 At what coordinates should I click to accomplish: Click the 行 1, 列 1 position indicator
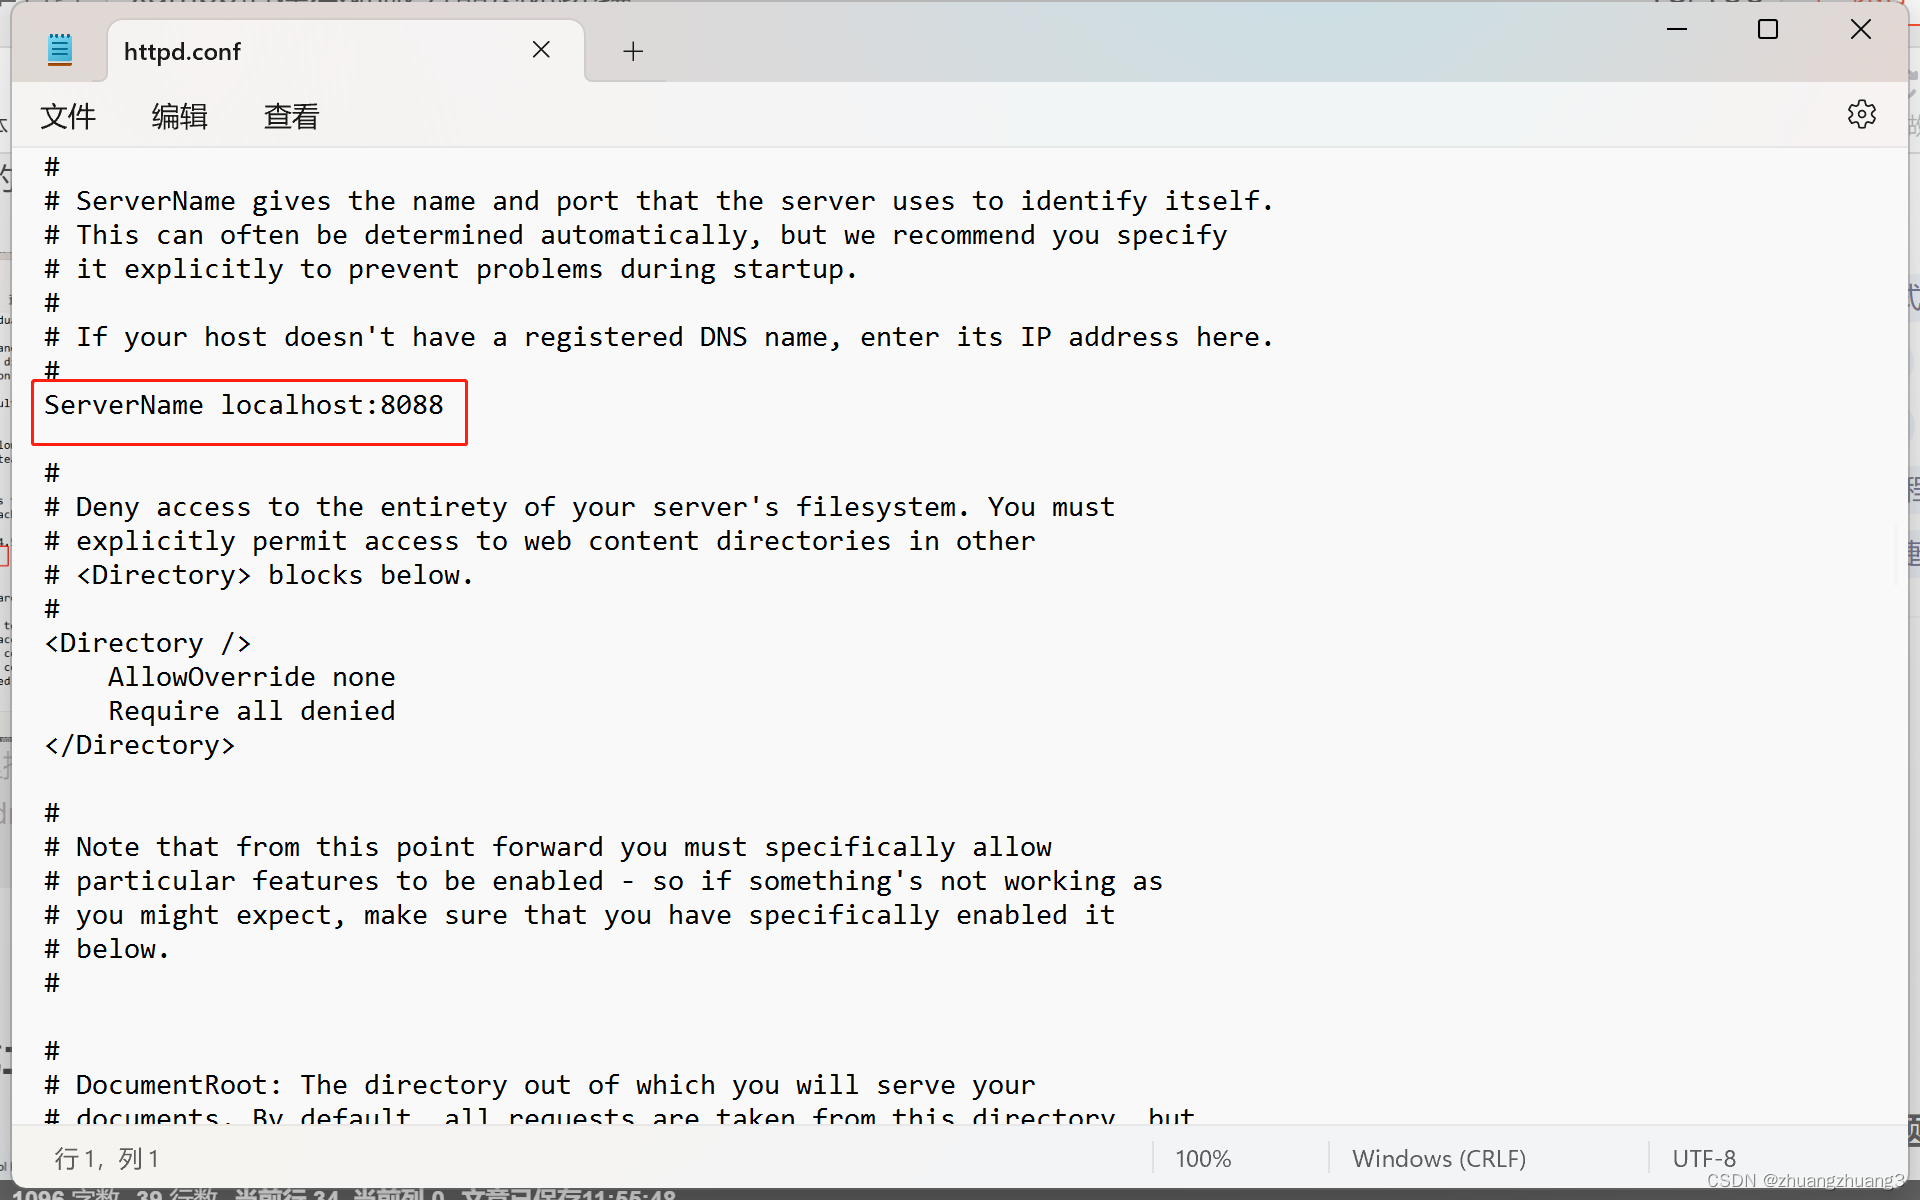click(107, 1158)
